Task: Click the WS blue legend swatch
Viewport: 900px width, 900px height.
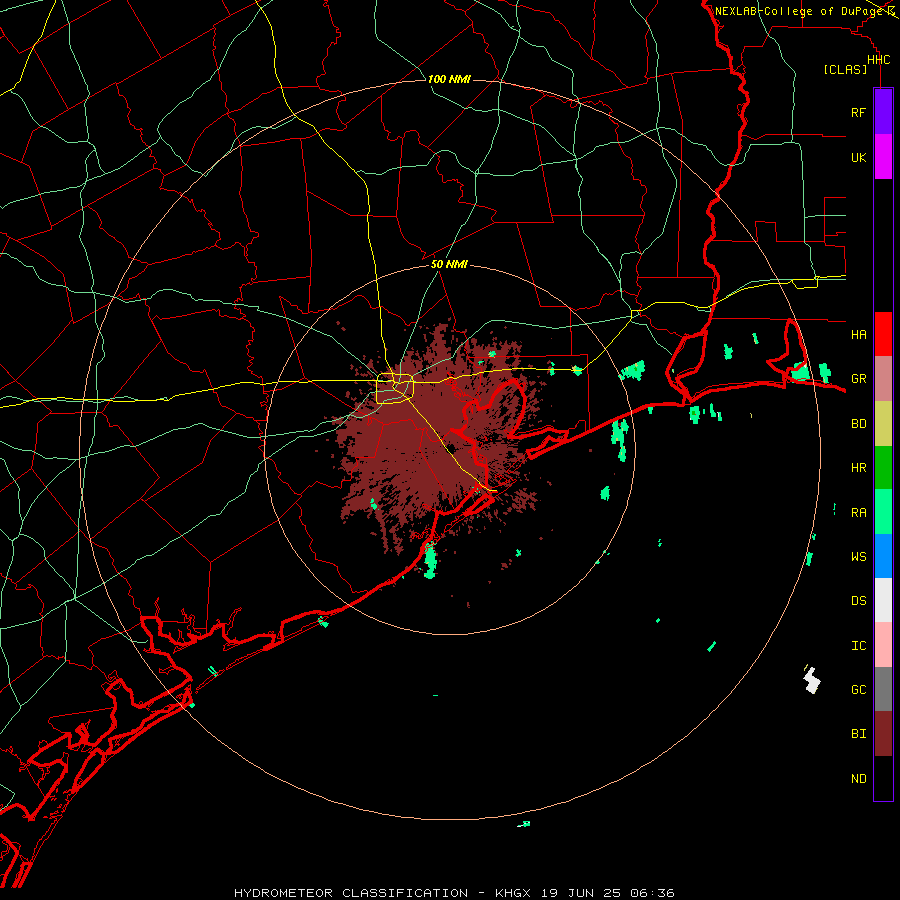Action: tap(883, 556)
